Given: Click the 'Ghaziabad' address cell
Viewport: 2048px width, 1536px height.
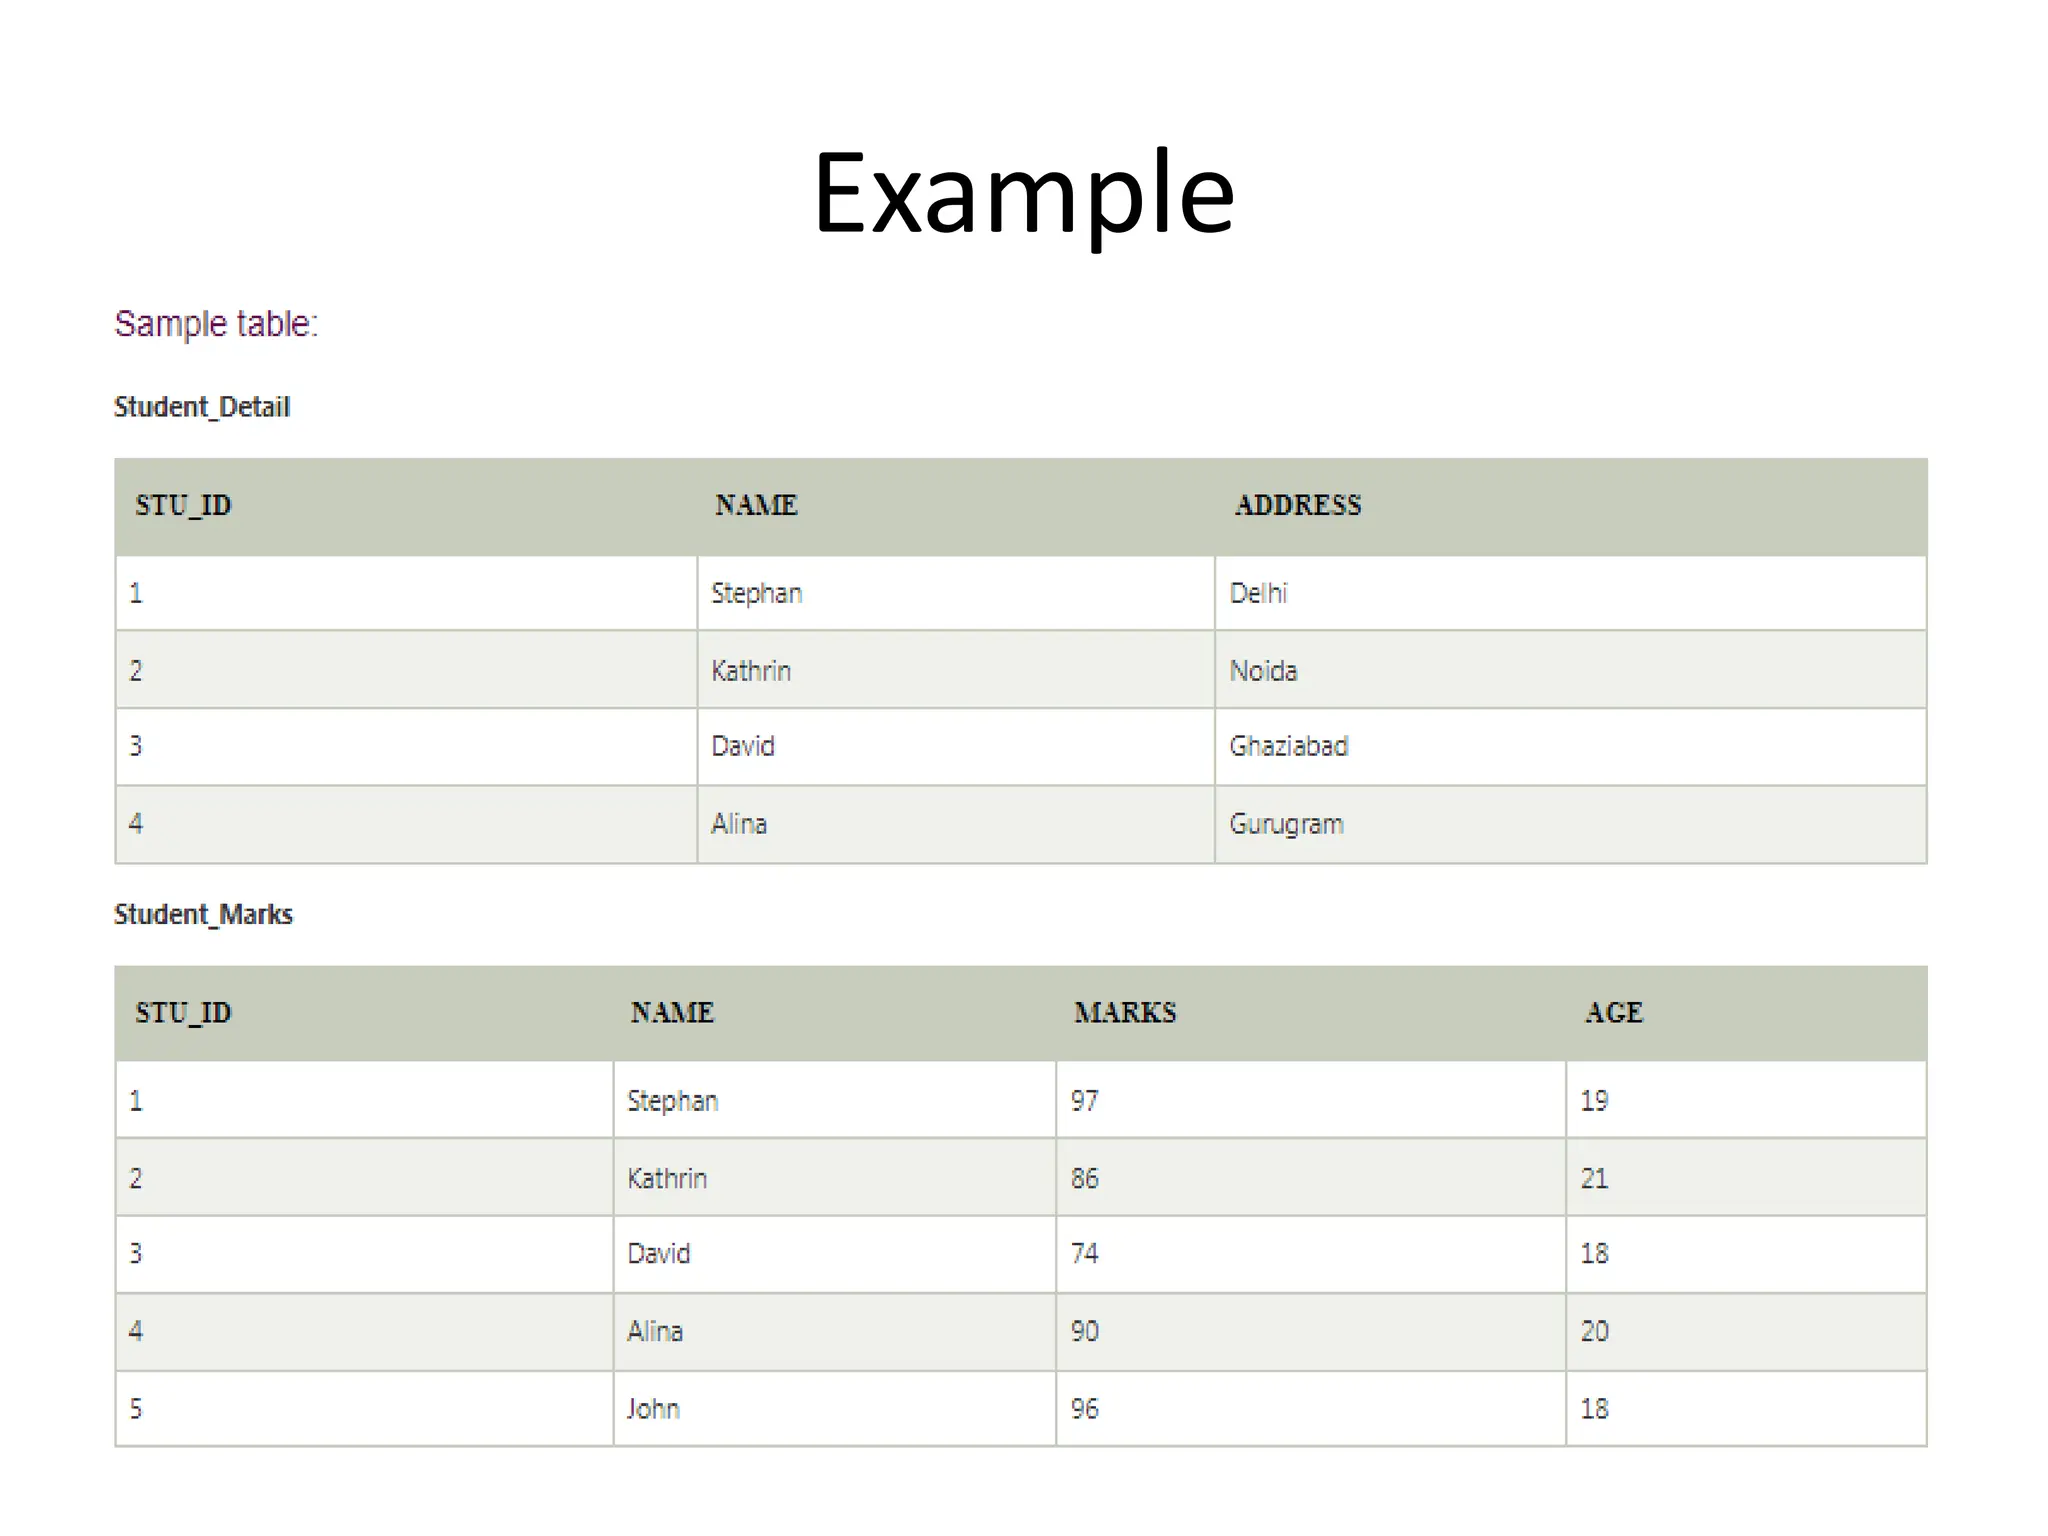Looking at the screenshot, I should tap(1289, 746).
